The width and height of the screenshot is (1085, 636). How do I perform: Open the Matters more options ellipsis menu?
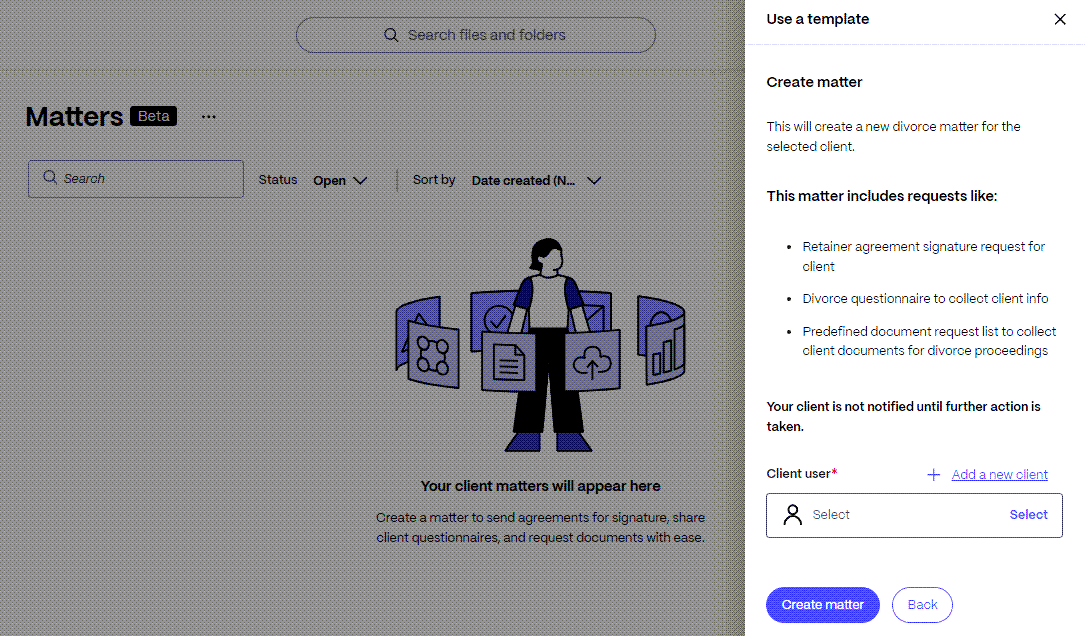click(x=208, y=117)
